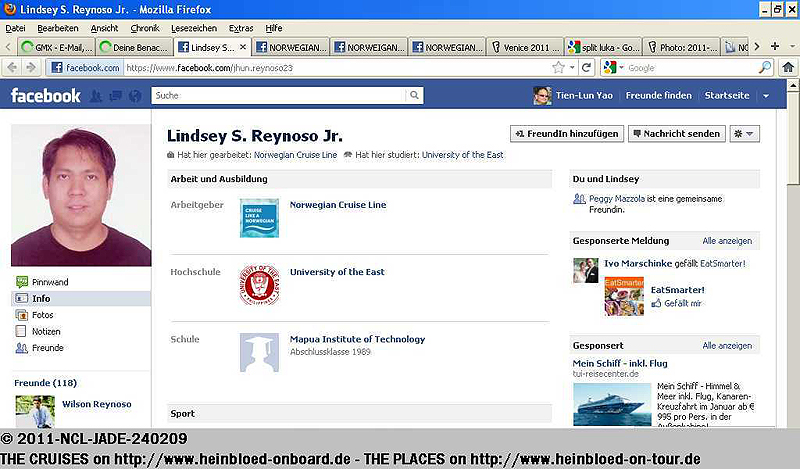Click the Norwegian Cruise Line logo
This screenshot has width=800, height=469.
tap(259, 218)
